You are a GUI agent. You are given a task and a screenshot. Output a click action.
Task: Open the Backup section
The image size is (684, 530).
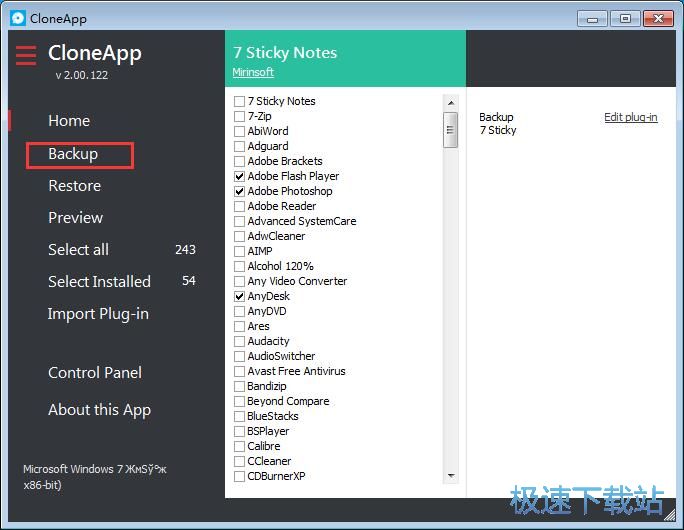coord(73,154)
